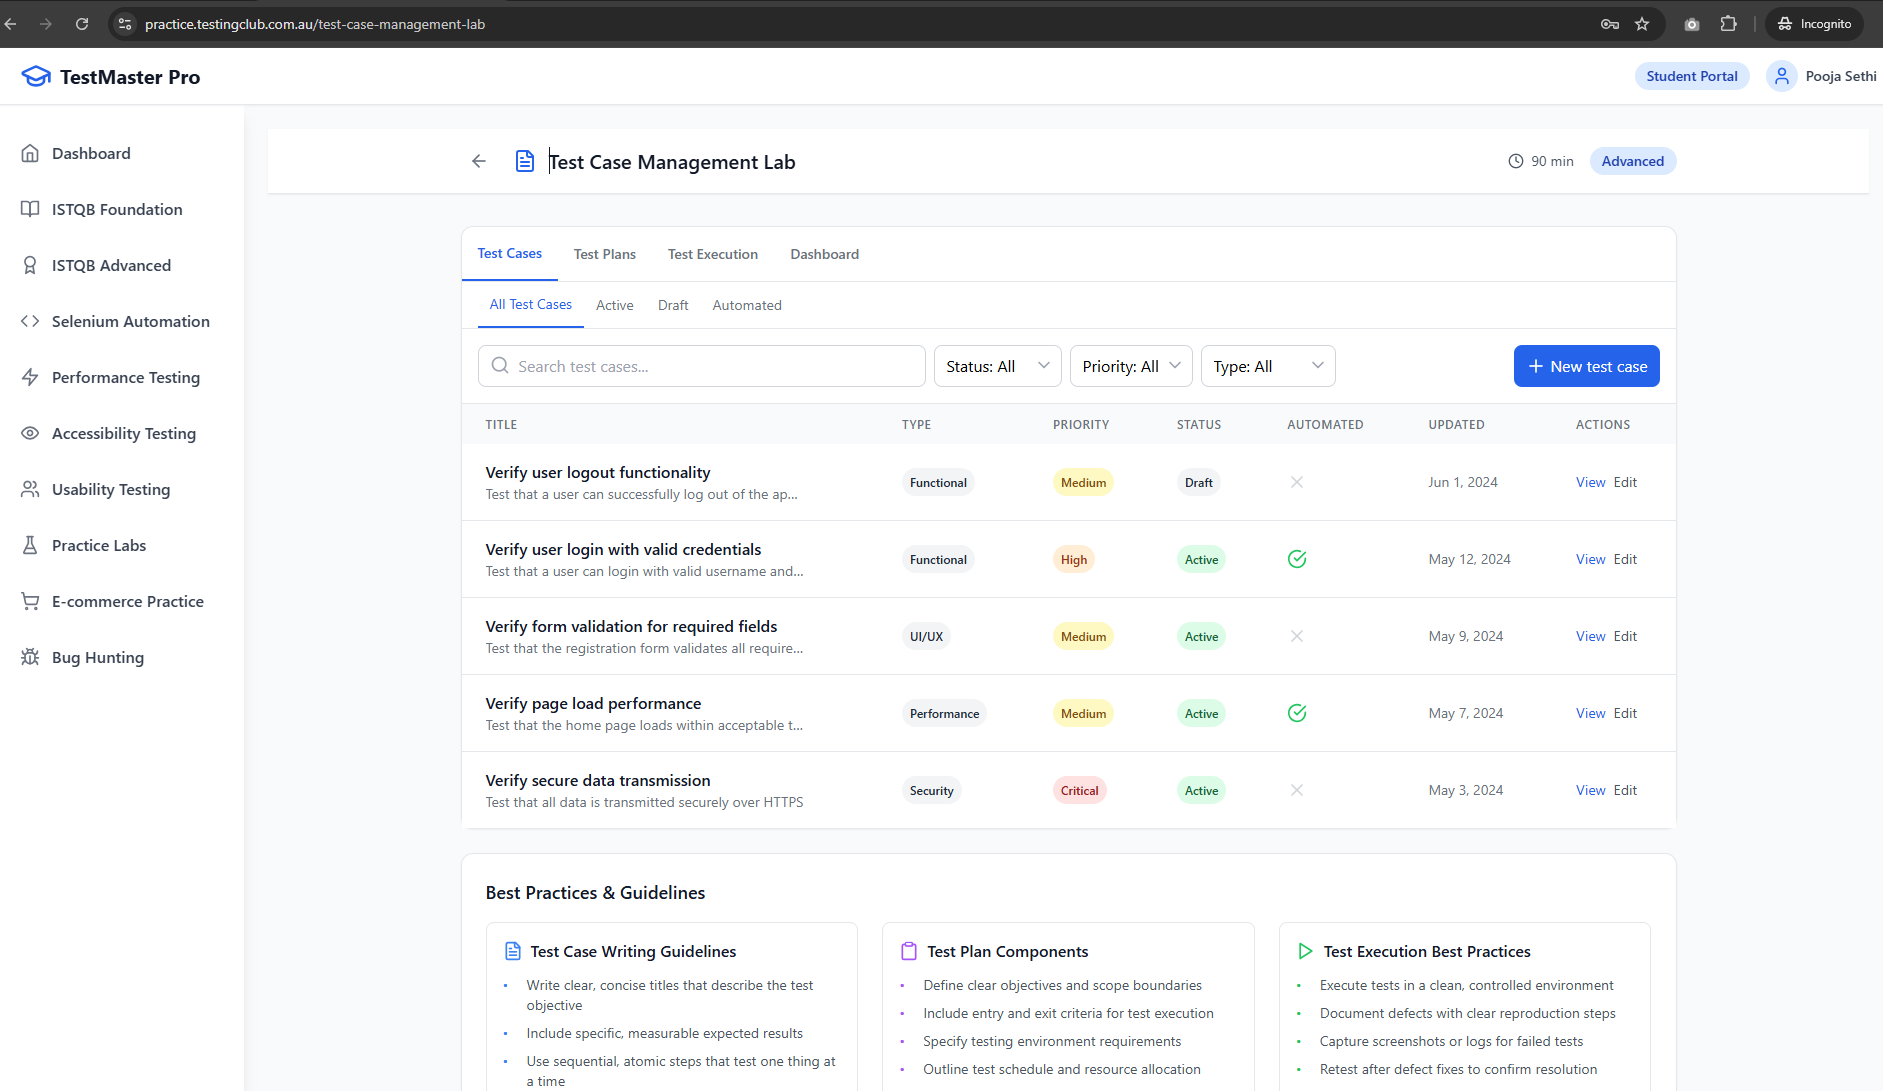Open the Type: All dropdown
This screenshot has height=1091, width=1883.
click(1268, 366)
